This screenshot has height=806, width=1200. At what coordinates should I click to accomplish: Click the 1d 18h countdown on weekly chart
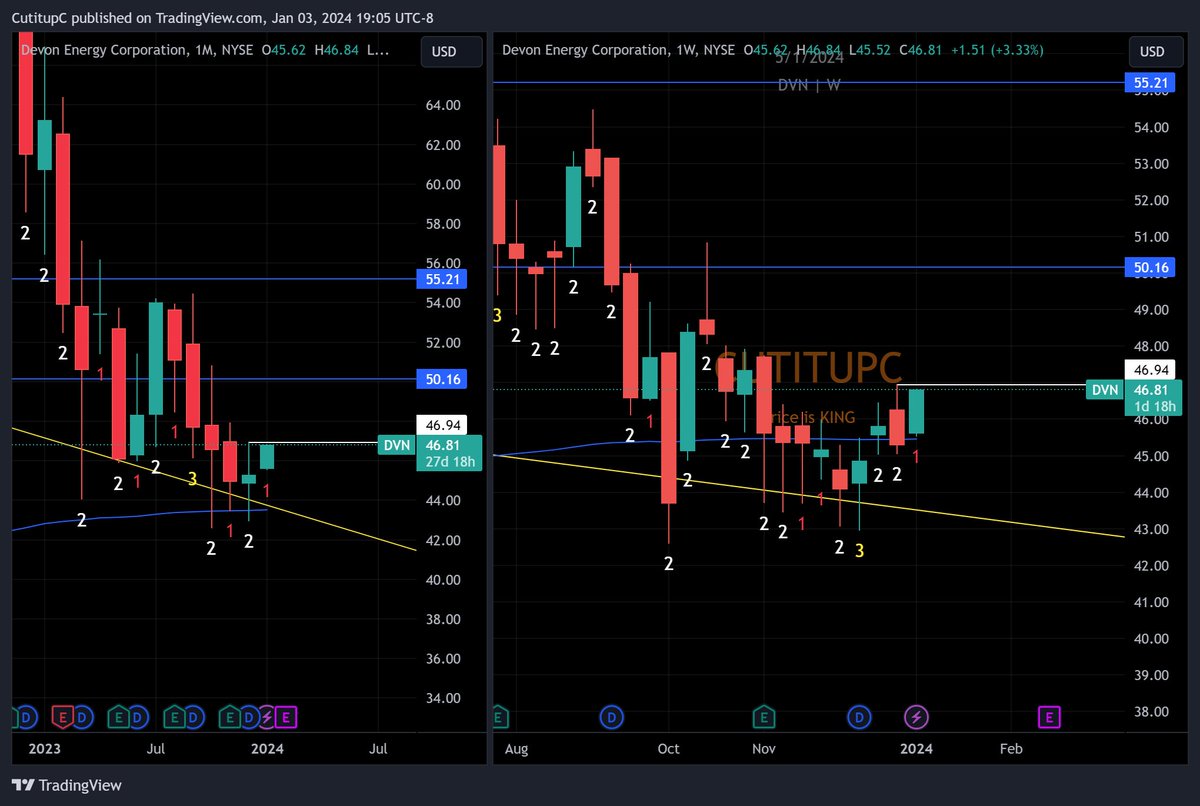[x=1153, y=407]
